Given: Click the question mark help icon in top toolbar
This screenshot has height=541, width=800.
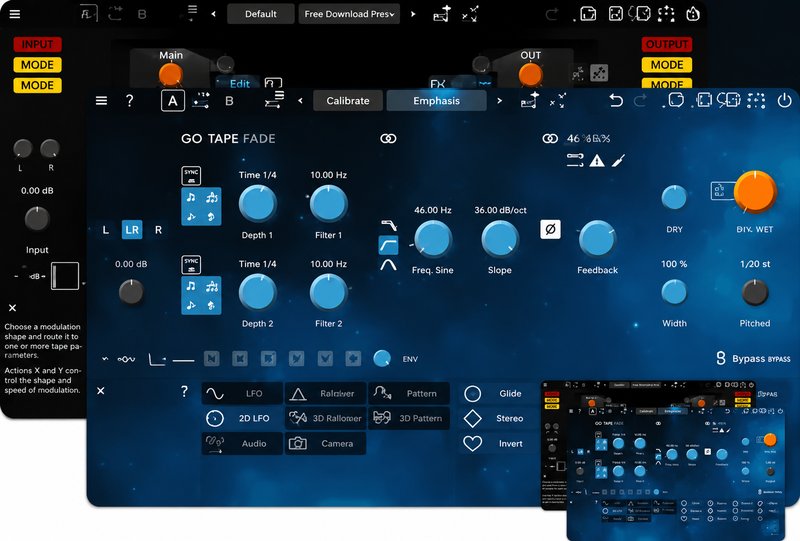Looking at the screenshot, I should pos(130,101).
